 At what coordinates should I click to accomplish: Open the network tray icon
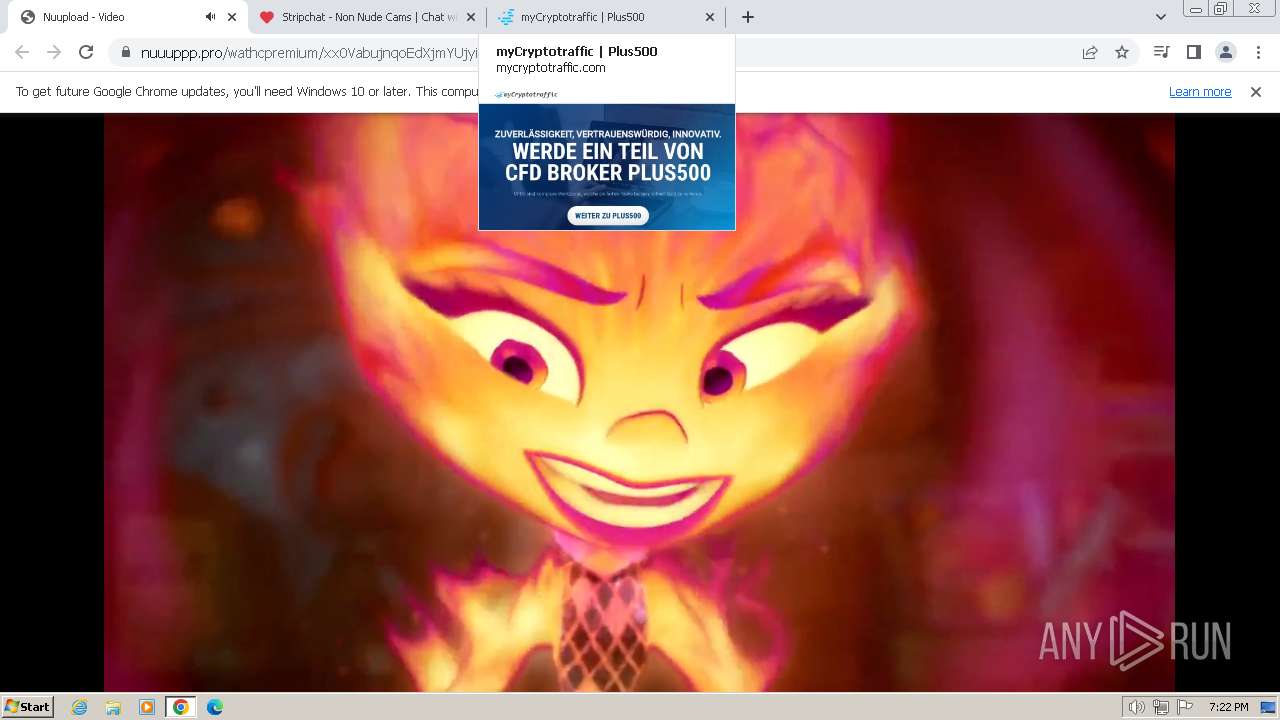[1160, 707]
